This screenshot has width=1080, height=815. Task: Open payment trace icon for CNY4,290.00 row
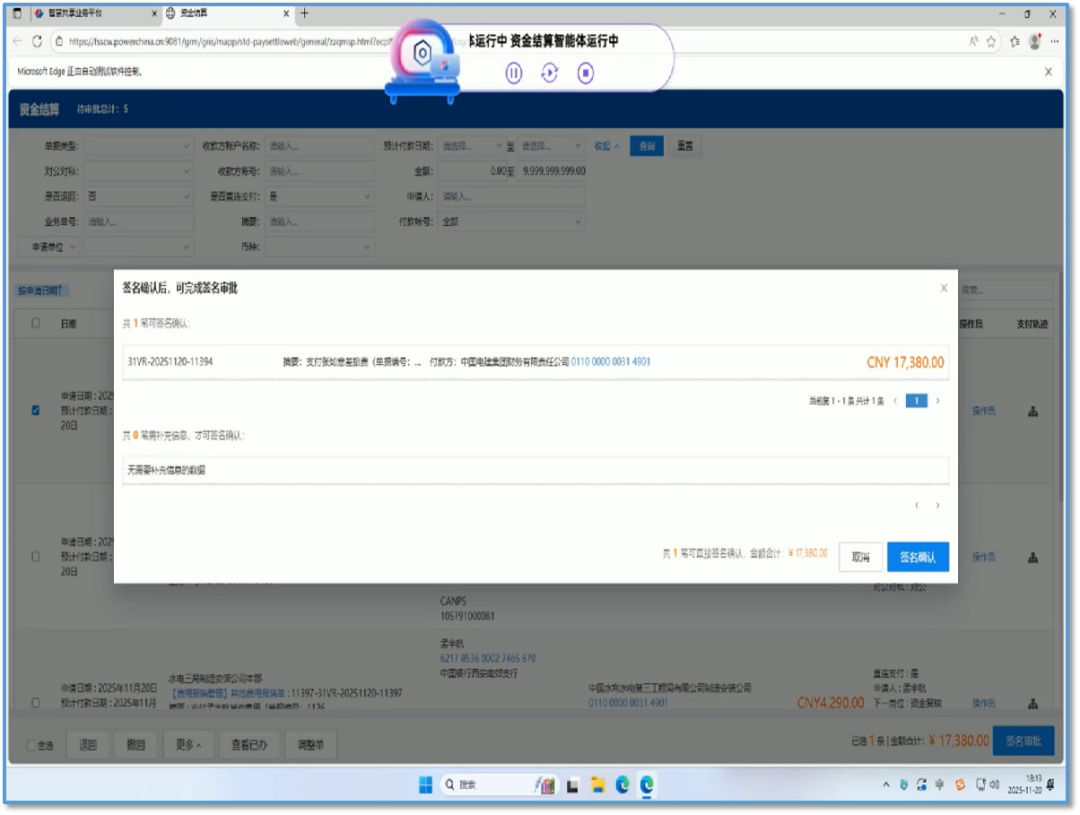pyautogui.click(x=1032, y=703)
